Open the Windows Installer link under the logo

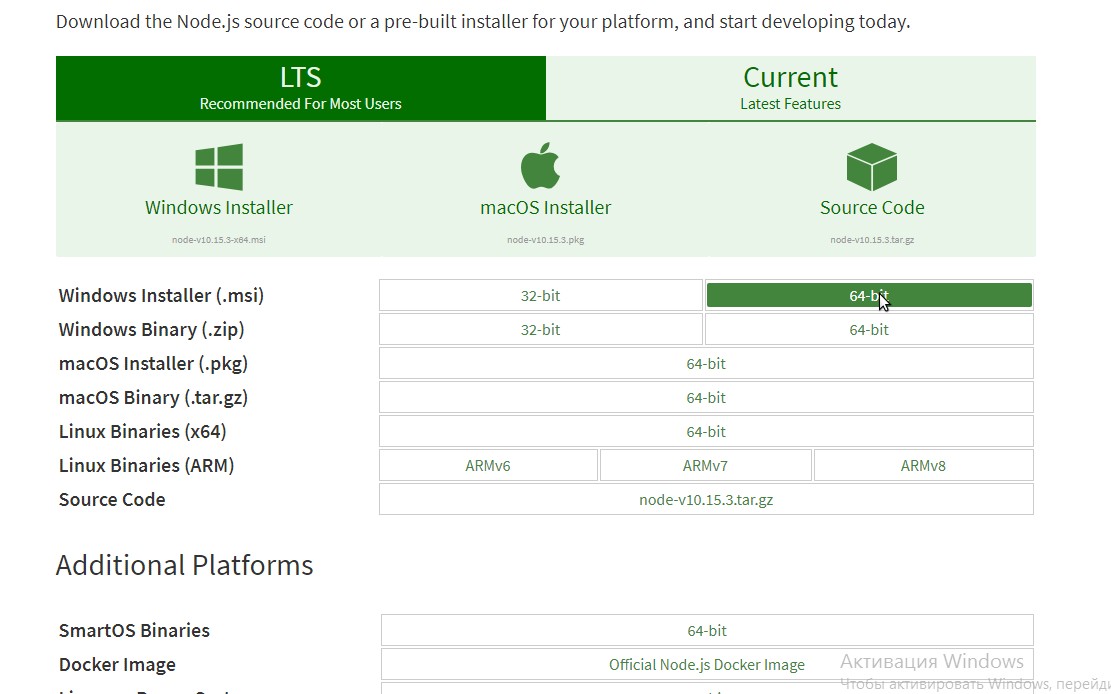point(219,208)
